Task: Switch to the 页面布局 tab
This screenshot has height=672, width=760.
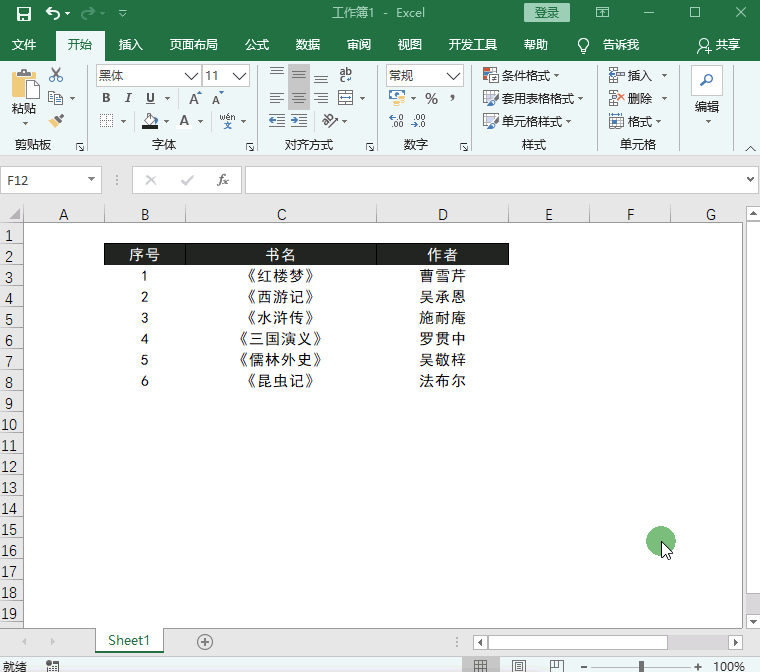Action: click(193, 45)
